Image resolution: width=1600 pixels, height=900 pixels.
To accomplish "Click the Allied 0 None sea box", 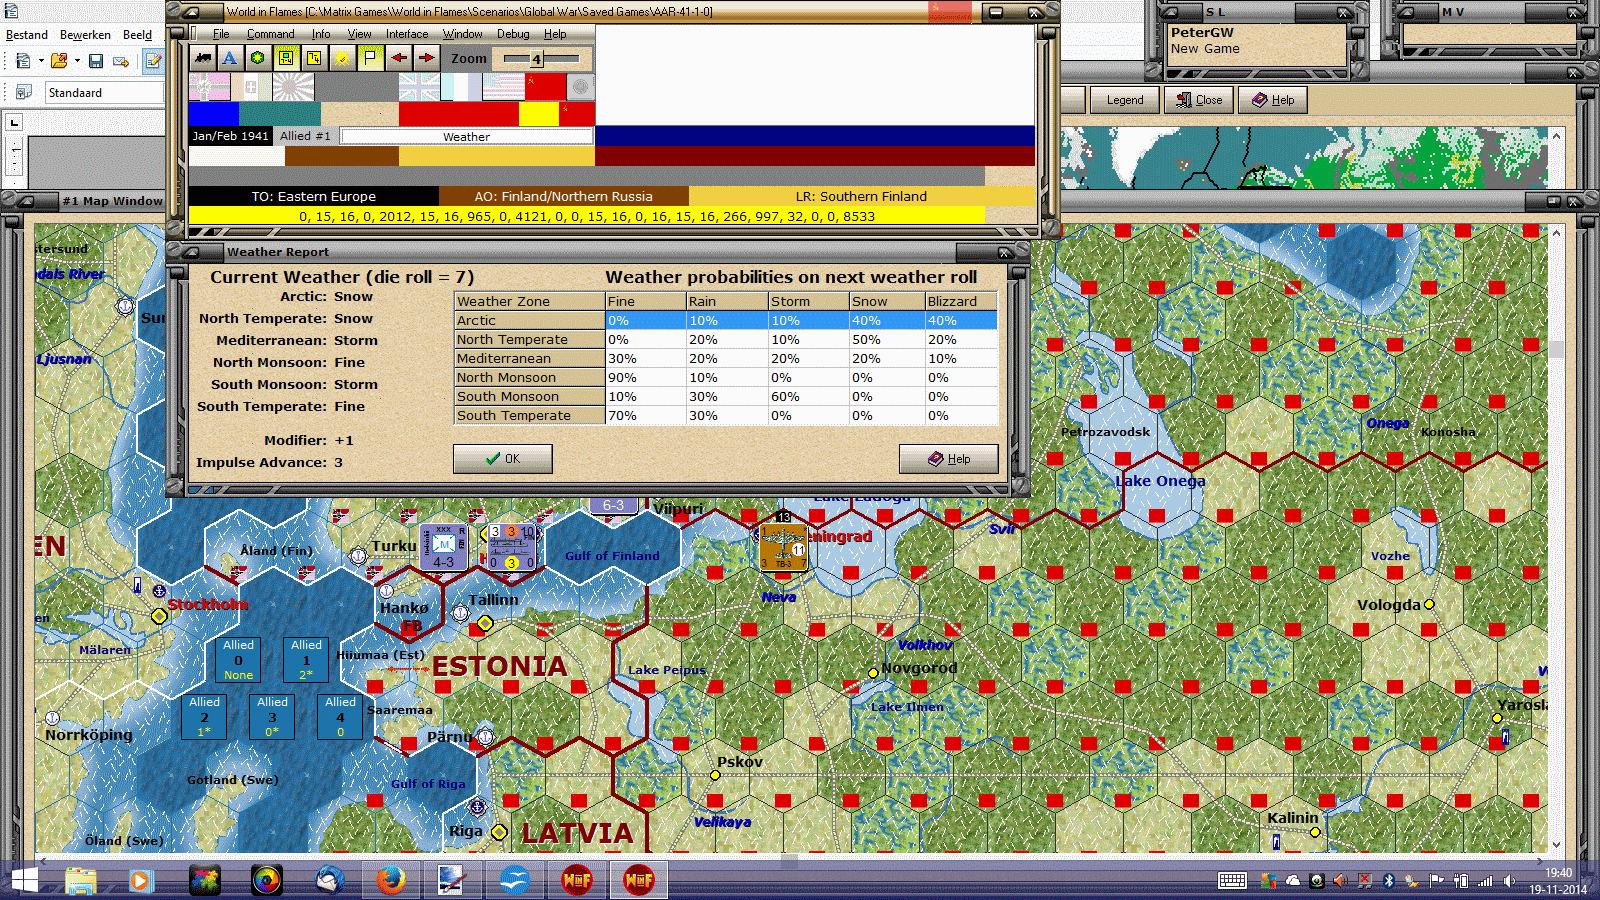I will coord(238,660).
